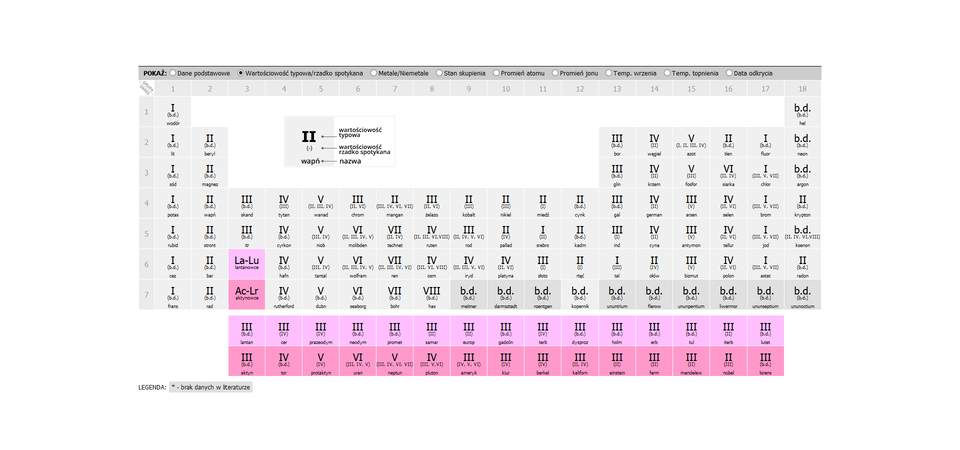Select the radon element cell
Viewport: 960px width, 450px height.
(802, 264)
